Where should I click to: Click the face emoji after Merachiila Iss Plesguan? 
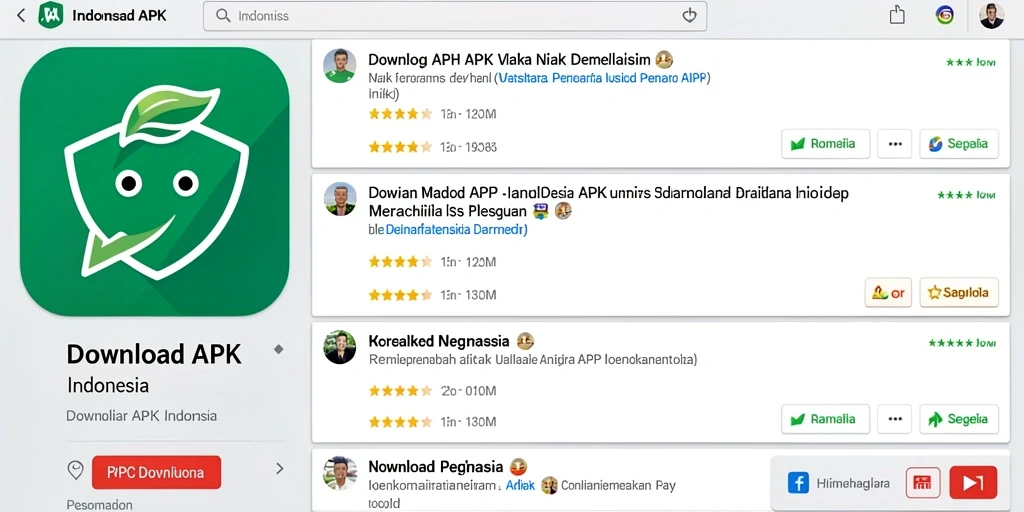(x=563, y=211)
